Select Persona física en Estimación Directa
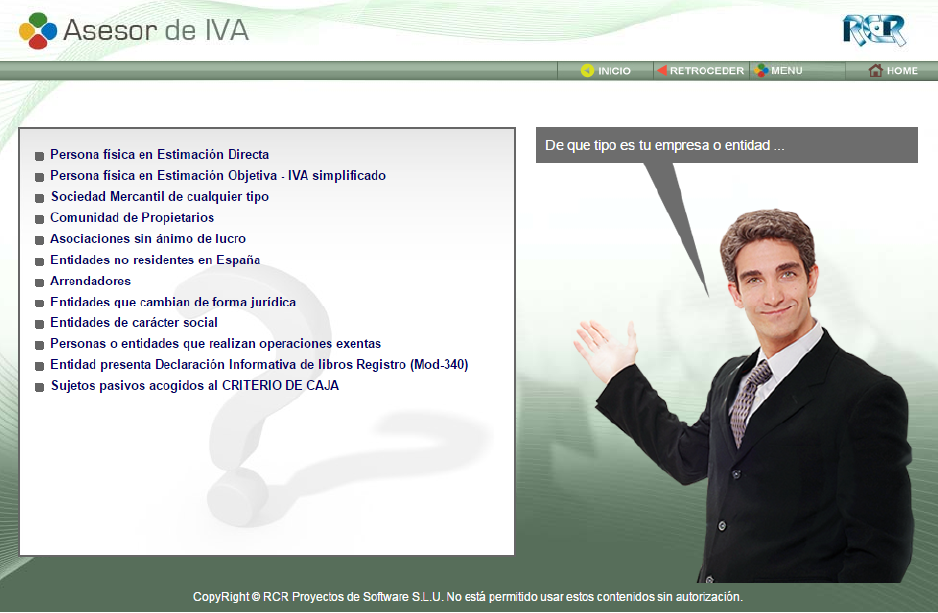This screenshot has height=613, width=938. click(159, 154)
